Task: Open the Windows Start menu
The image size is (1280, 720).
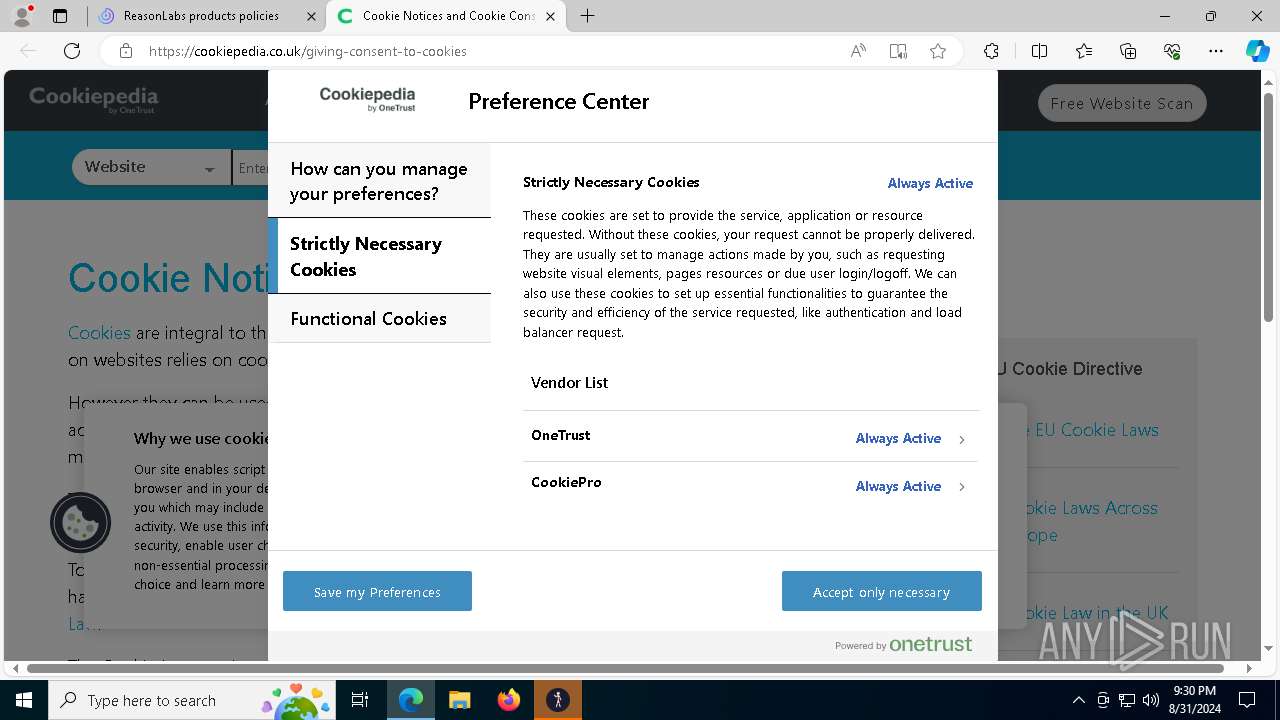Action: (x=23, y=700)
